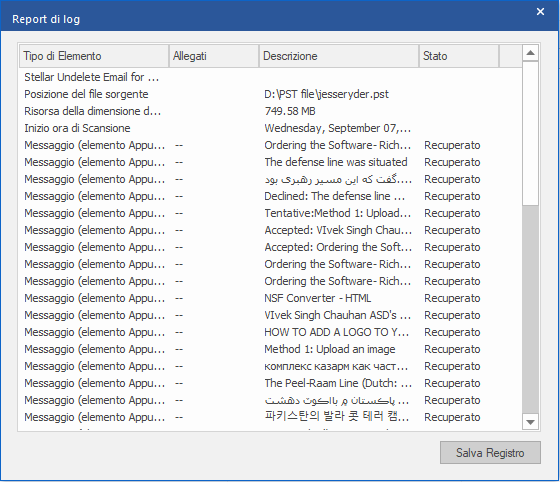
Task: Click the scrollbar down arrow
Action: click(530, 422)
